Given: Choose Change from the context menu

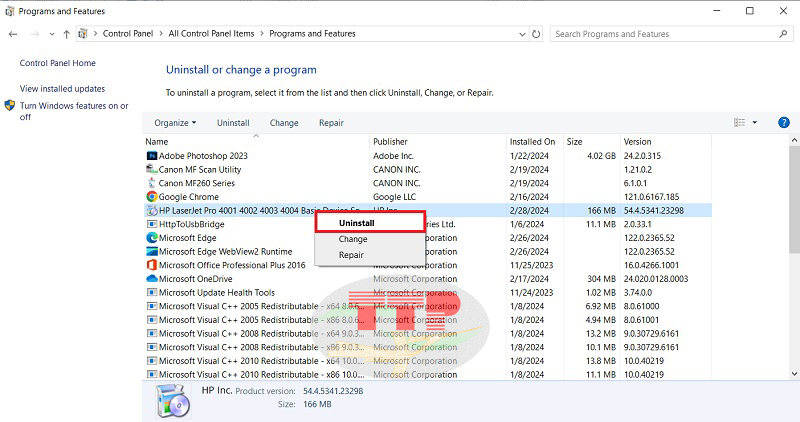Looking at the screenshot, I should [x=369, y=239].
